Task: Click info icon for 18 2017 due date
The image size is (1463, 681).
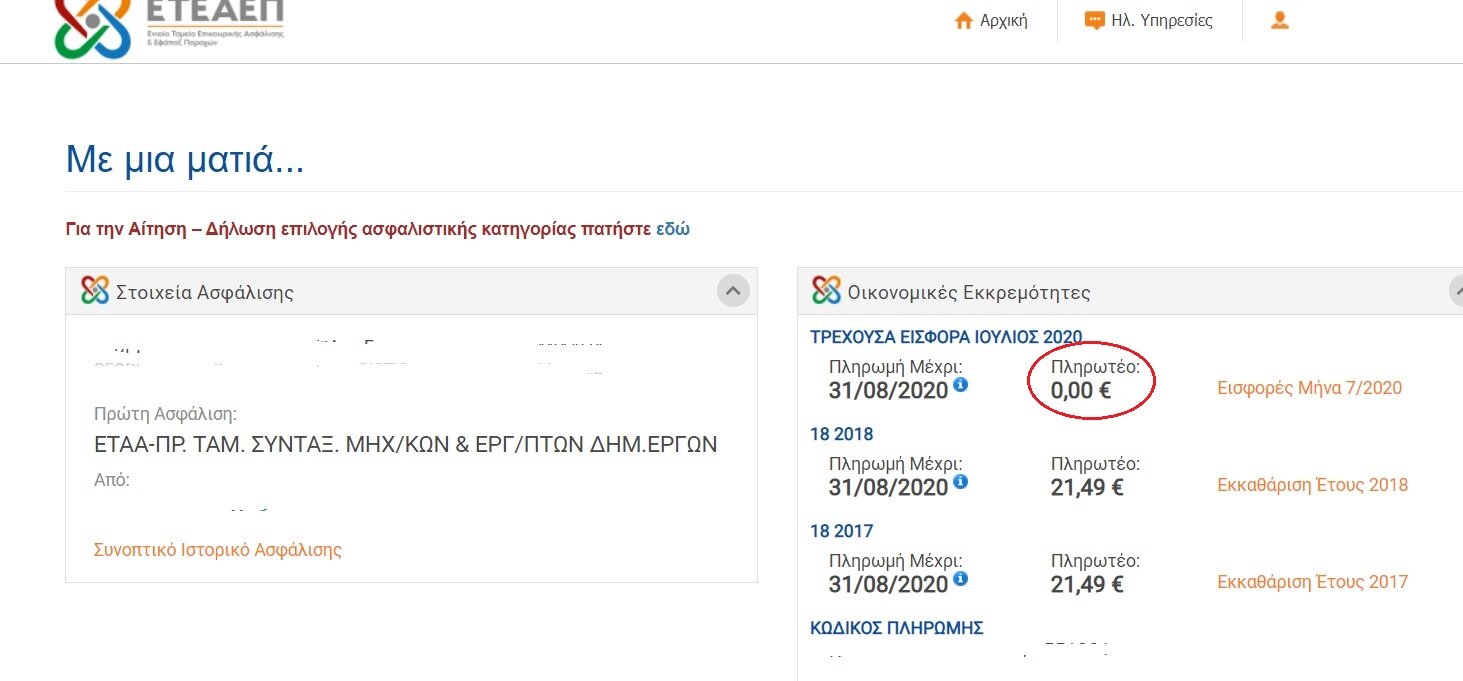Action: tap(960, 578)
